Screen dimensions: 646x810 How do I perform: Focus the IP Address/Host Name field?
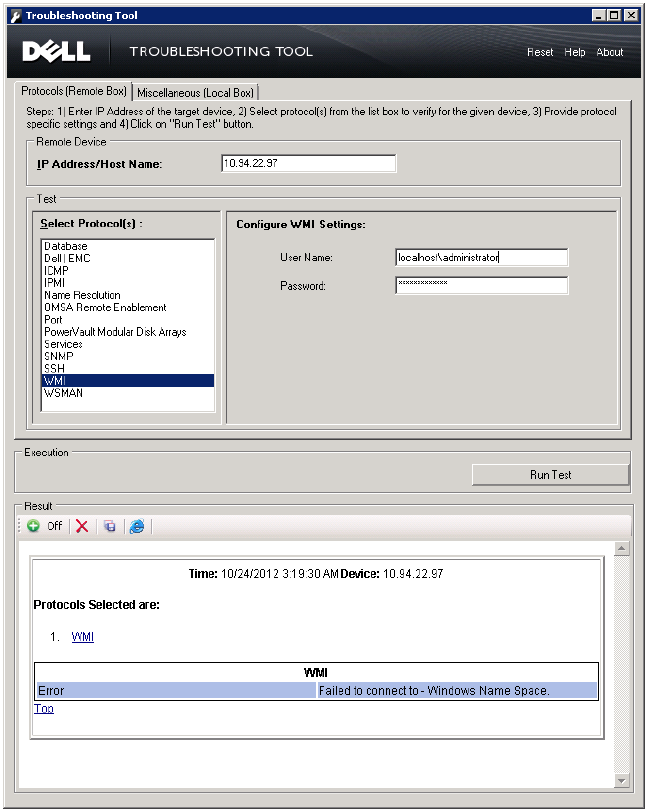coord(309,163)
